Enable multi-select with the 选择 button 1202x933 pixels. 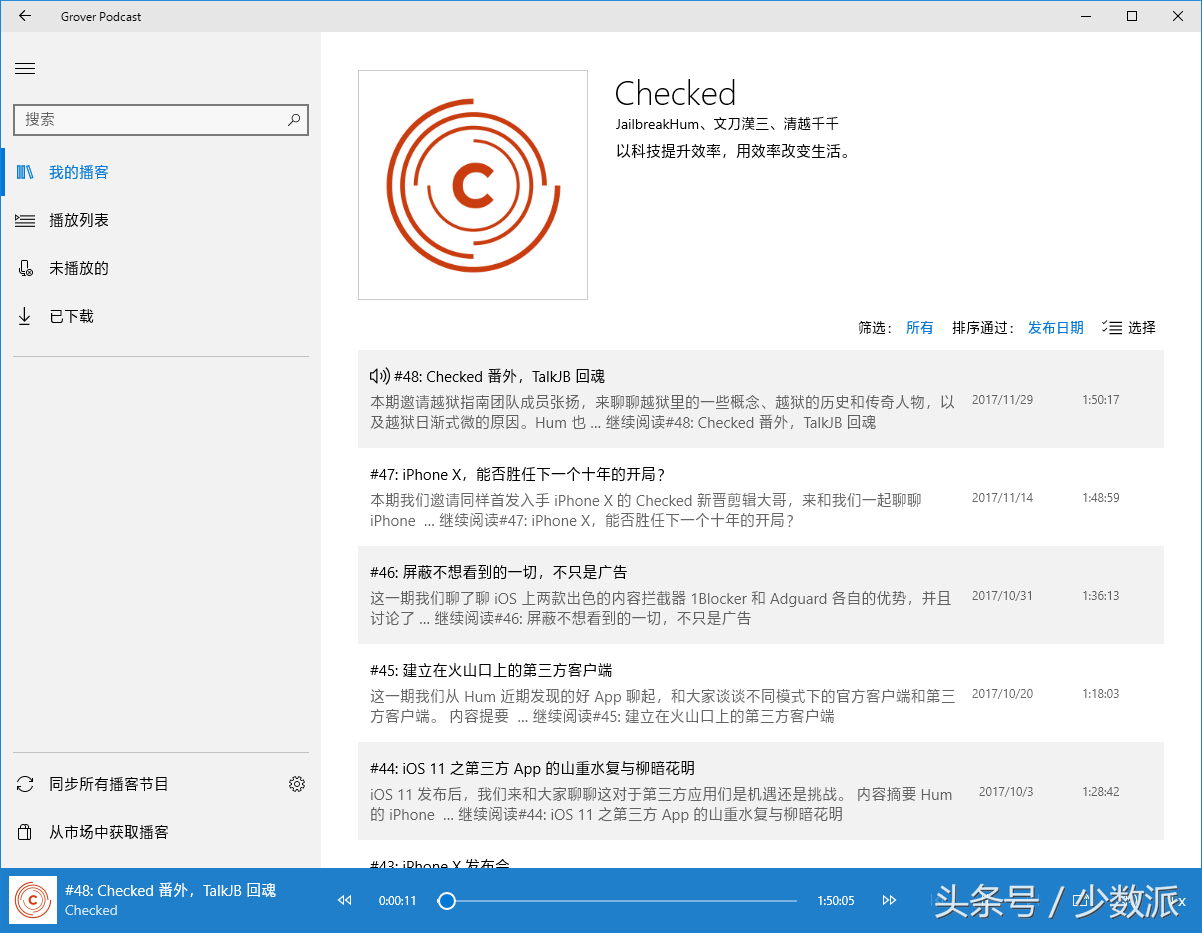pos(1129,327)
